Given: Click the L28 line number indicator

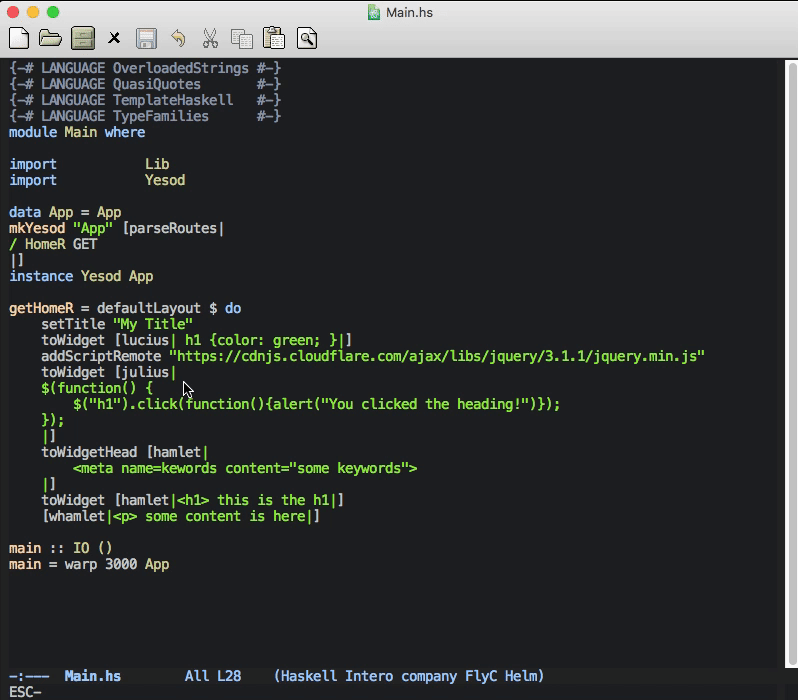Looking at the screenshot, I should coord(229,676).
